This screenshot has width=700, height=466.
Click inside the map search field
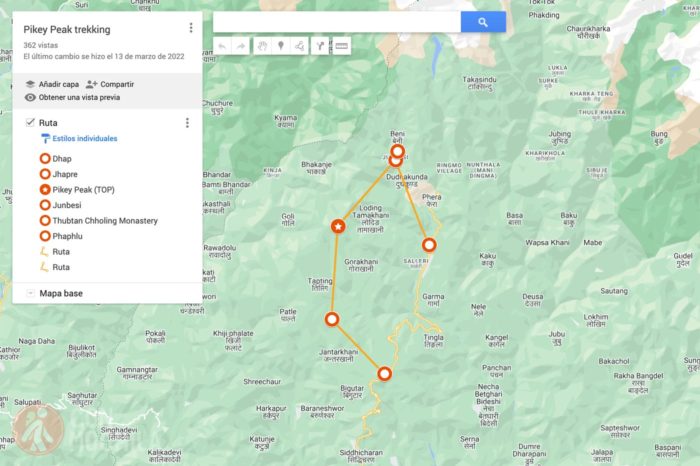coord(337,22)
